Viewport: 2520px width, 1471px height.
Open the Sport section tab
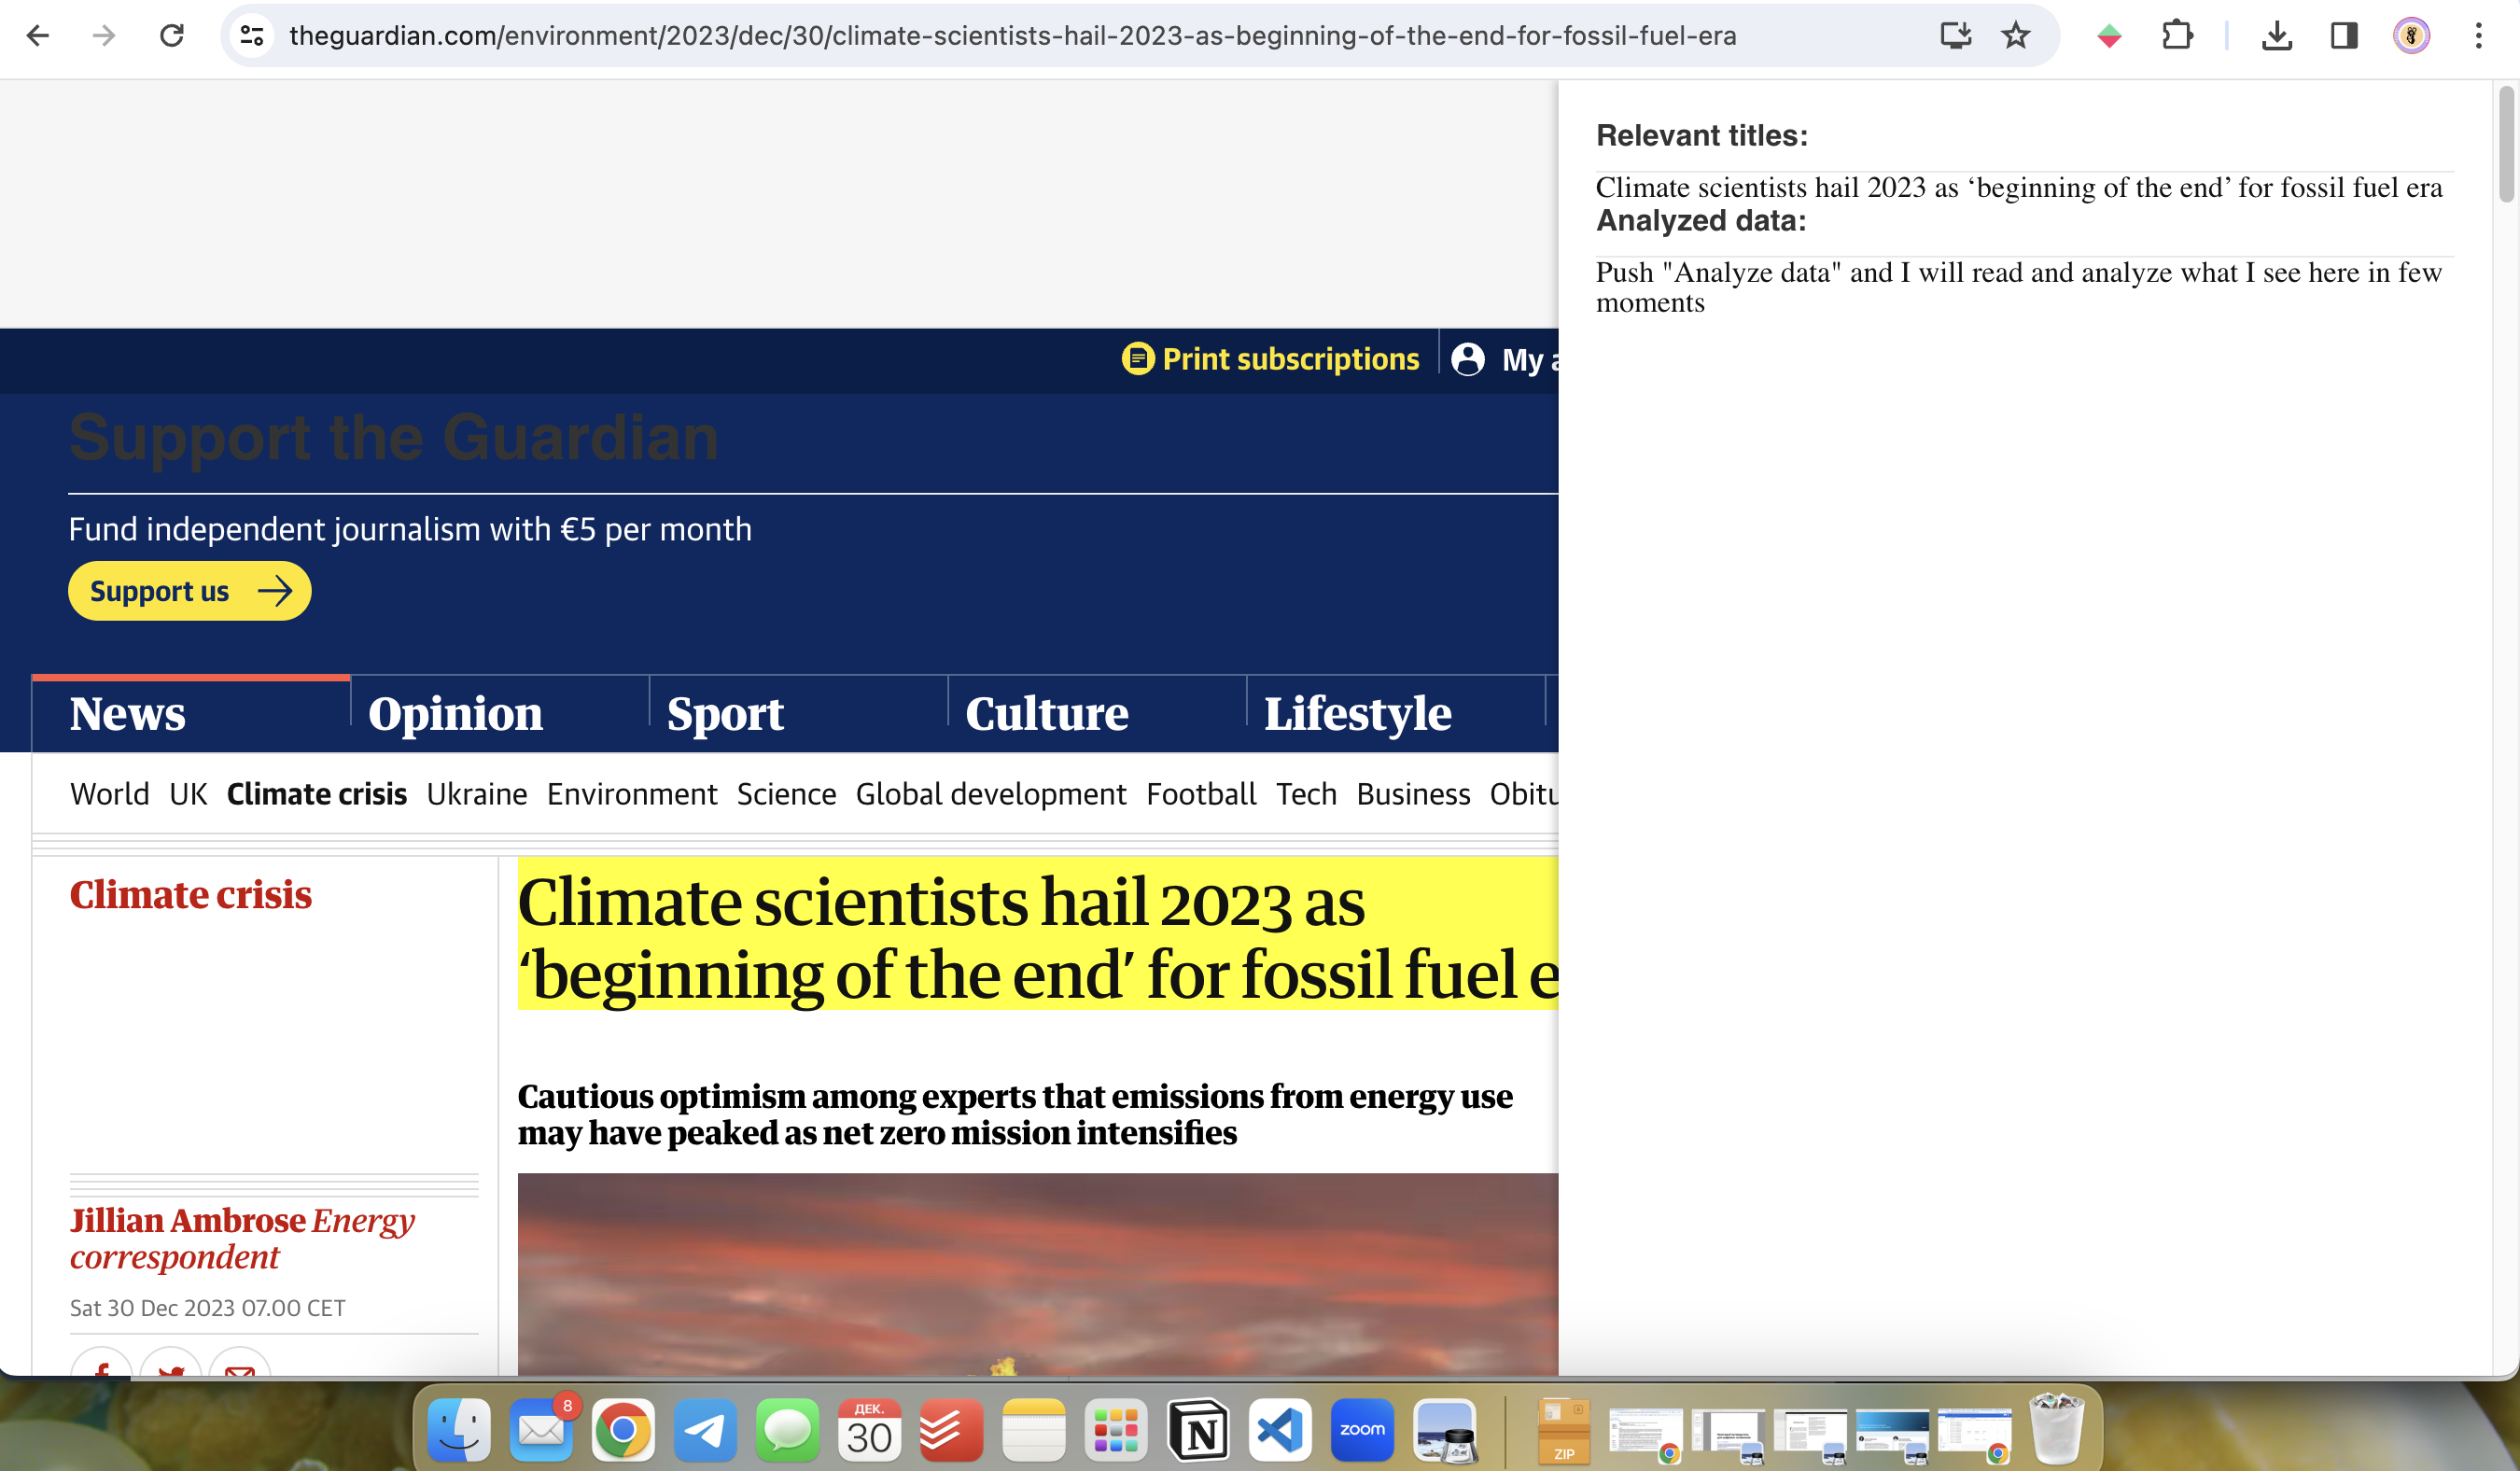tap(725, 714)
